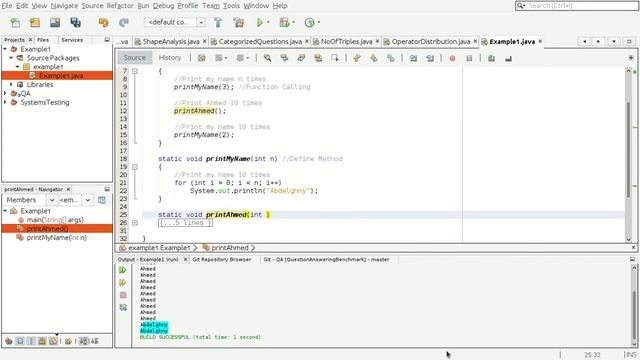Click the Find Selection magnifier icon
The width and height of the screenshot is (640, 360).
[267, 58]
